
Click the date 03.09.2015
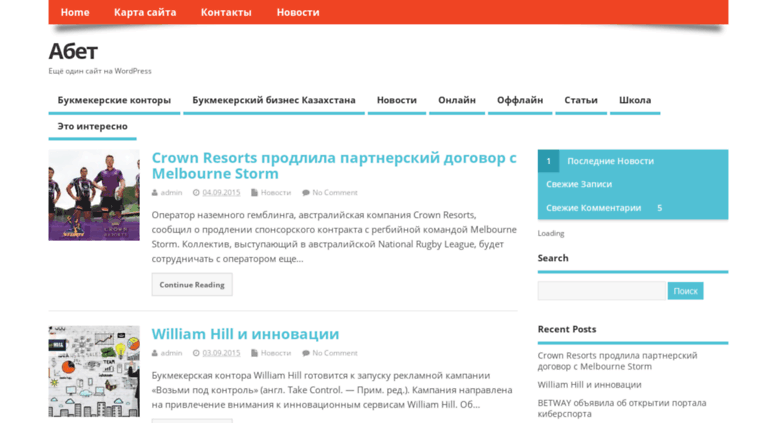click(x=221, y=353)
